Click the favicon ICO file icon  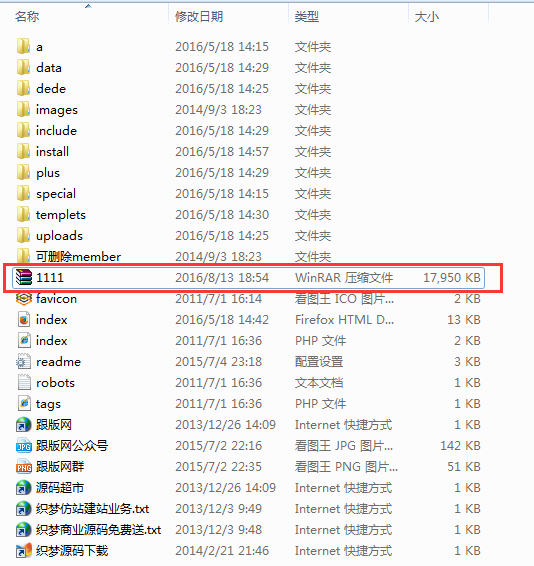pos(24,299)
